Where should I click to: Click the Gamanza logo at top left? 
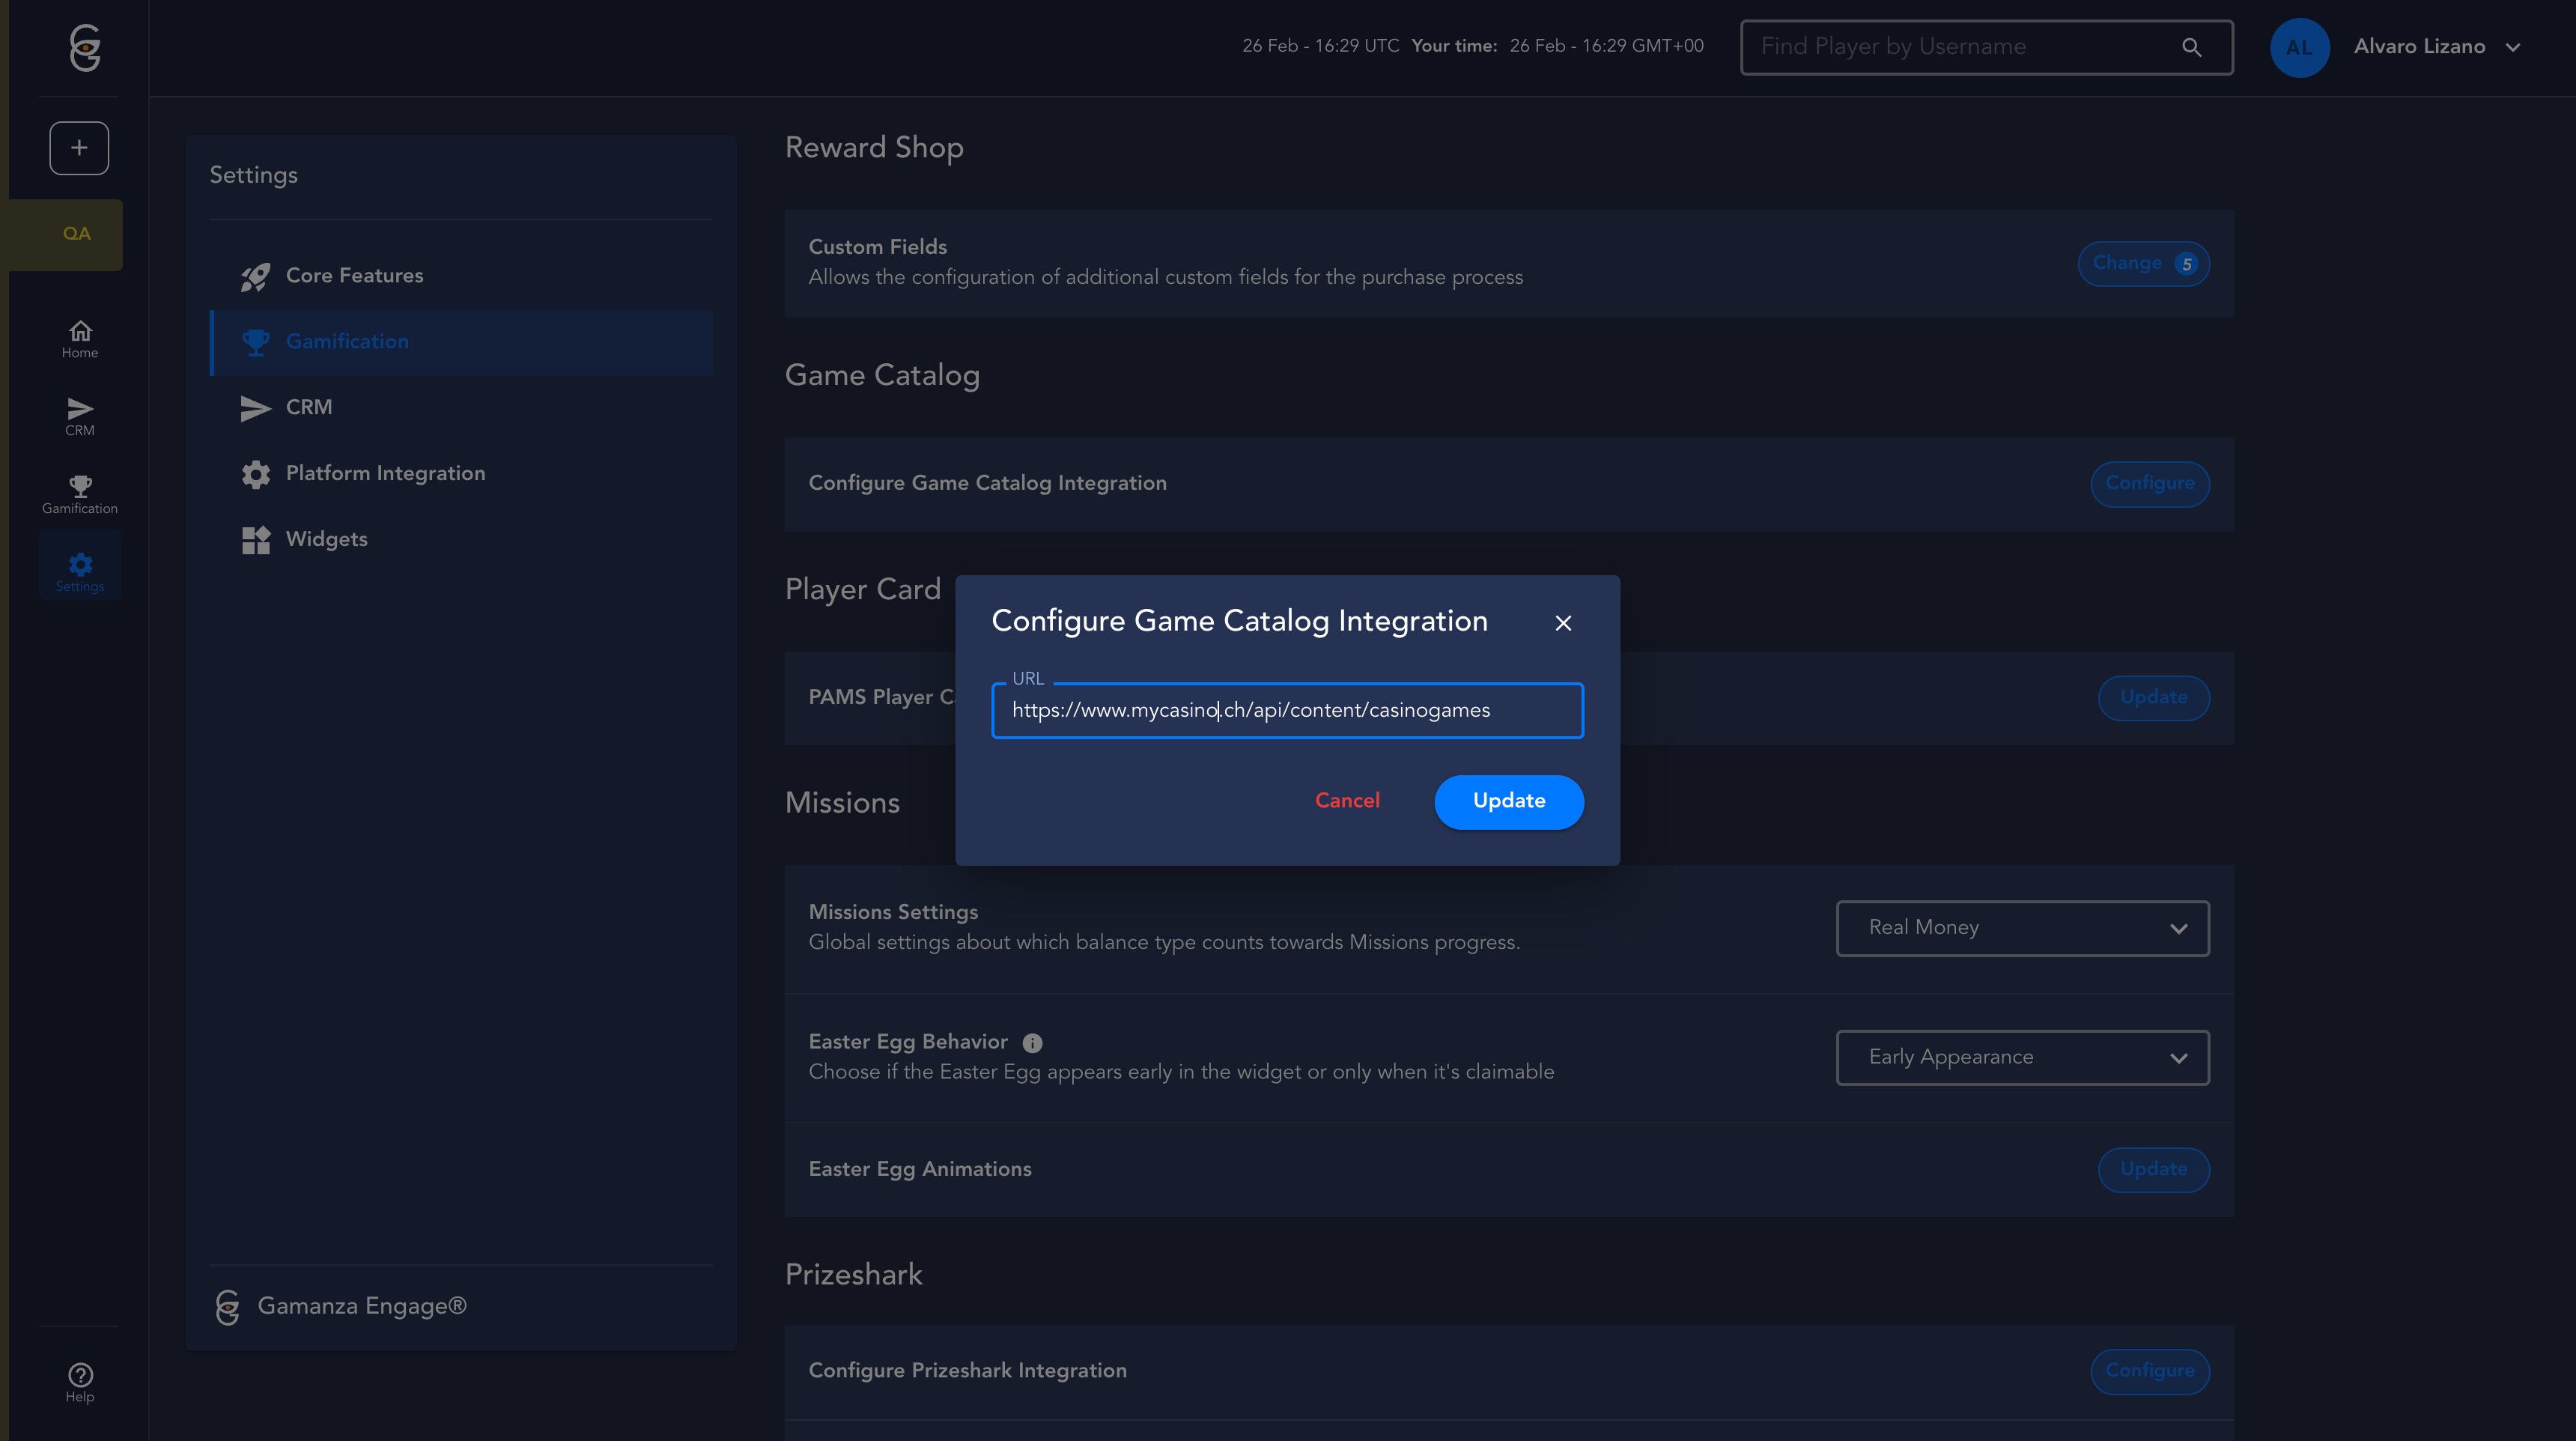click(84, 48)
